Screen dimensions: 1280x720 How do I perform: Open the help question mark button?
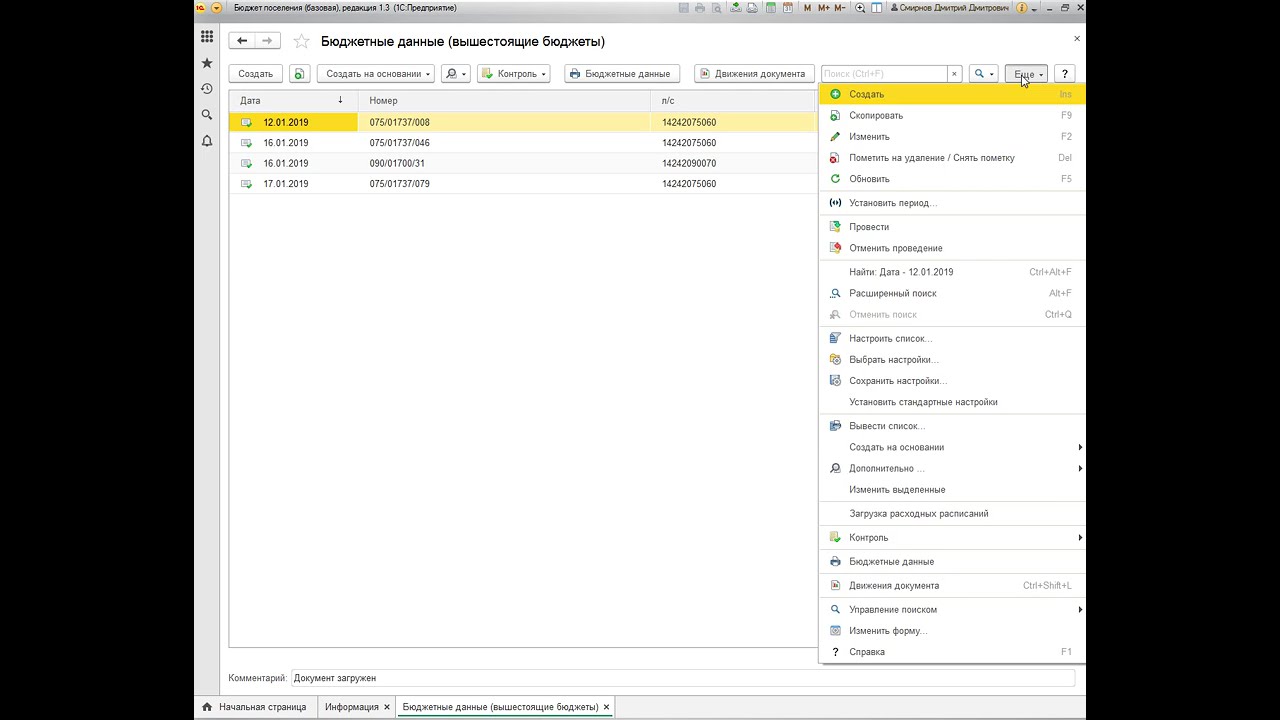pos(1065,74)
